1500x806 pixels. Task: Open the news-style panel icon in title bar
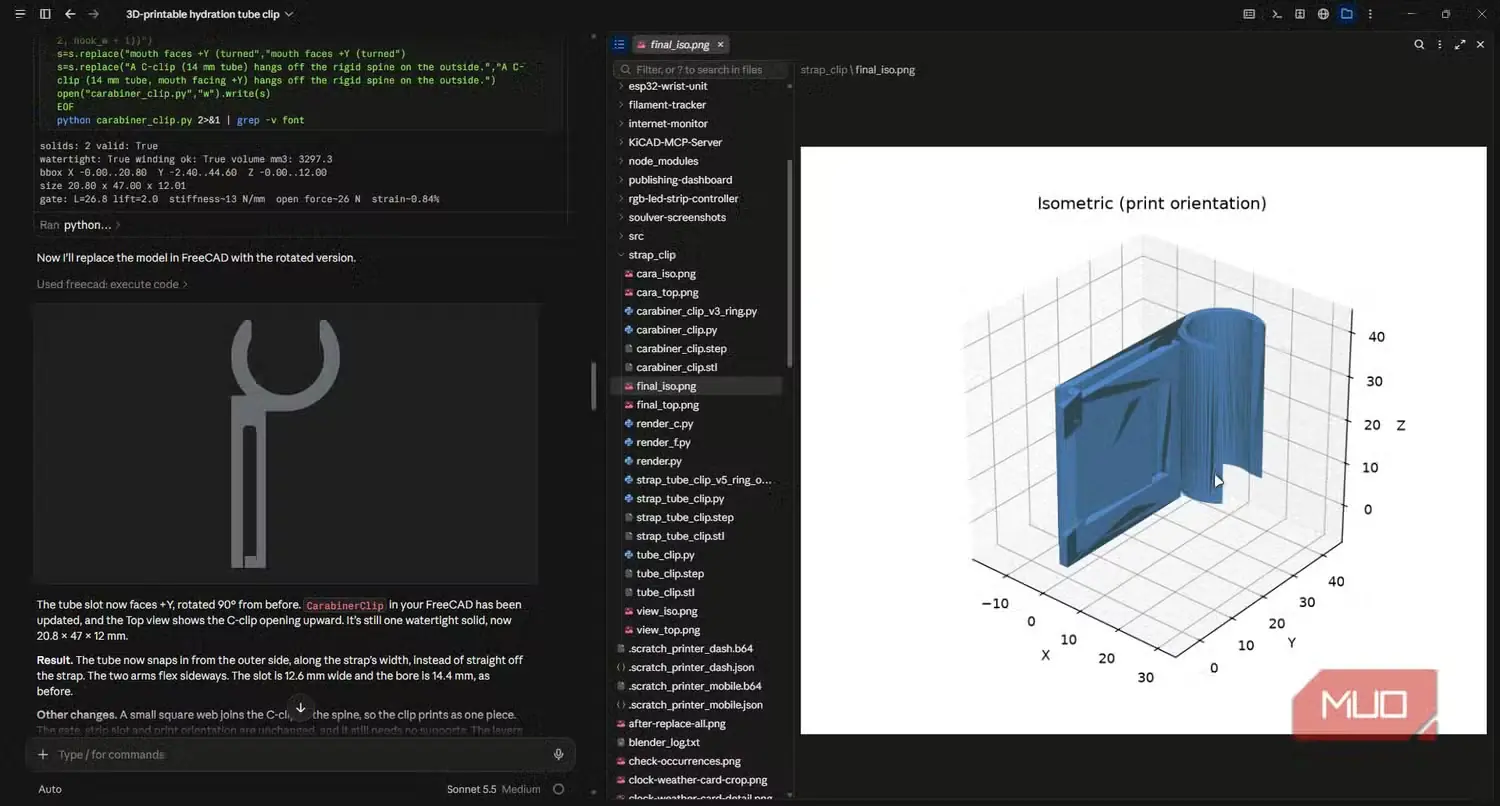point(1249,14)
